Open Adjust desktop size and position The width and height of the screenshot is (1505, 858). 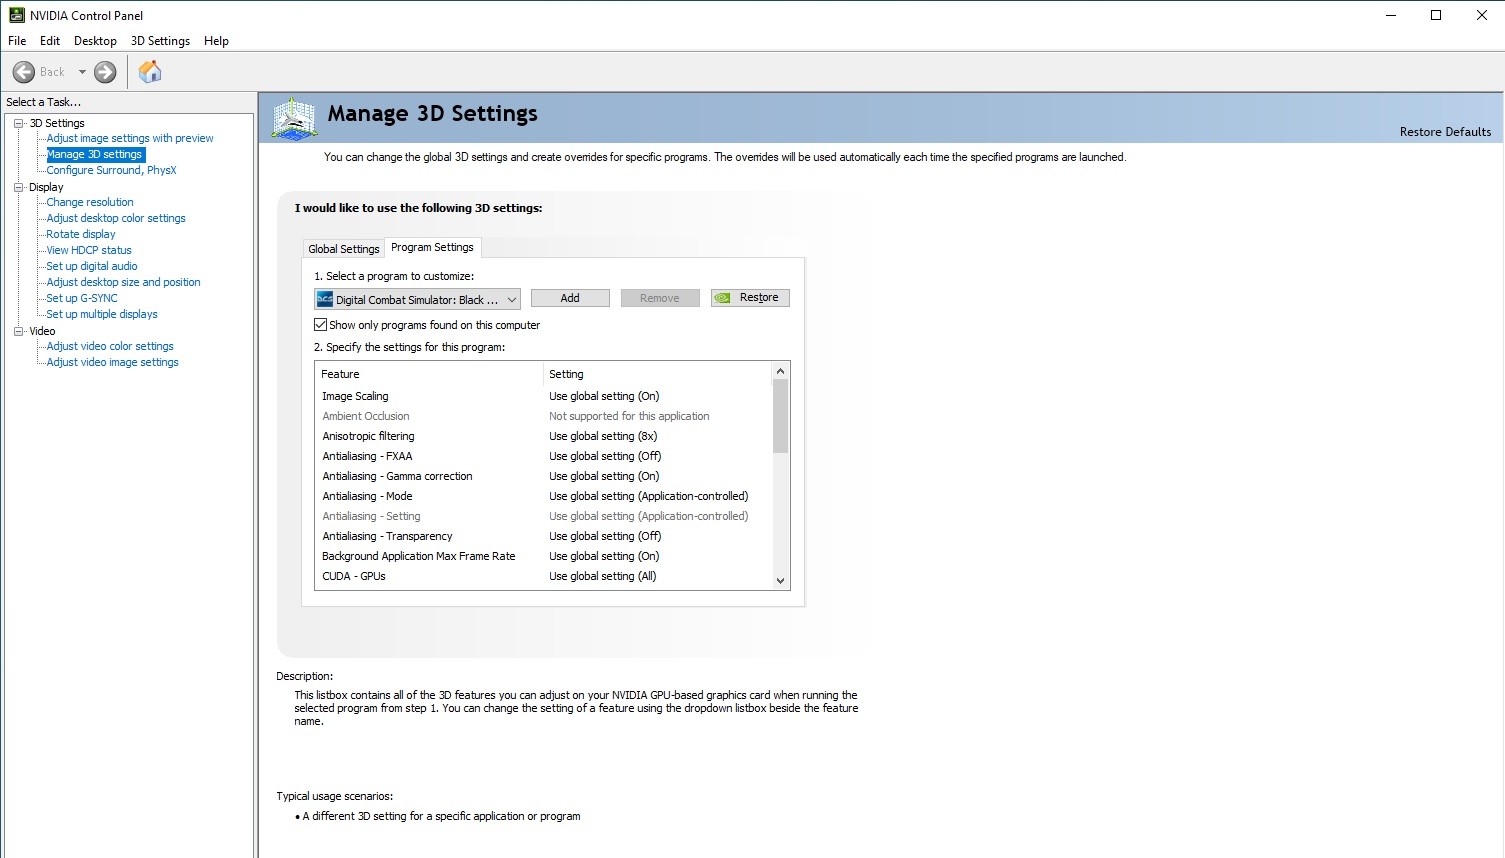pos(123,282)
